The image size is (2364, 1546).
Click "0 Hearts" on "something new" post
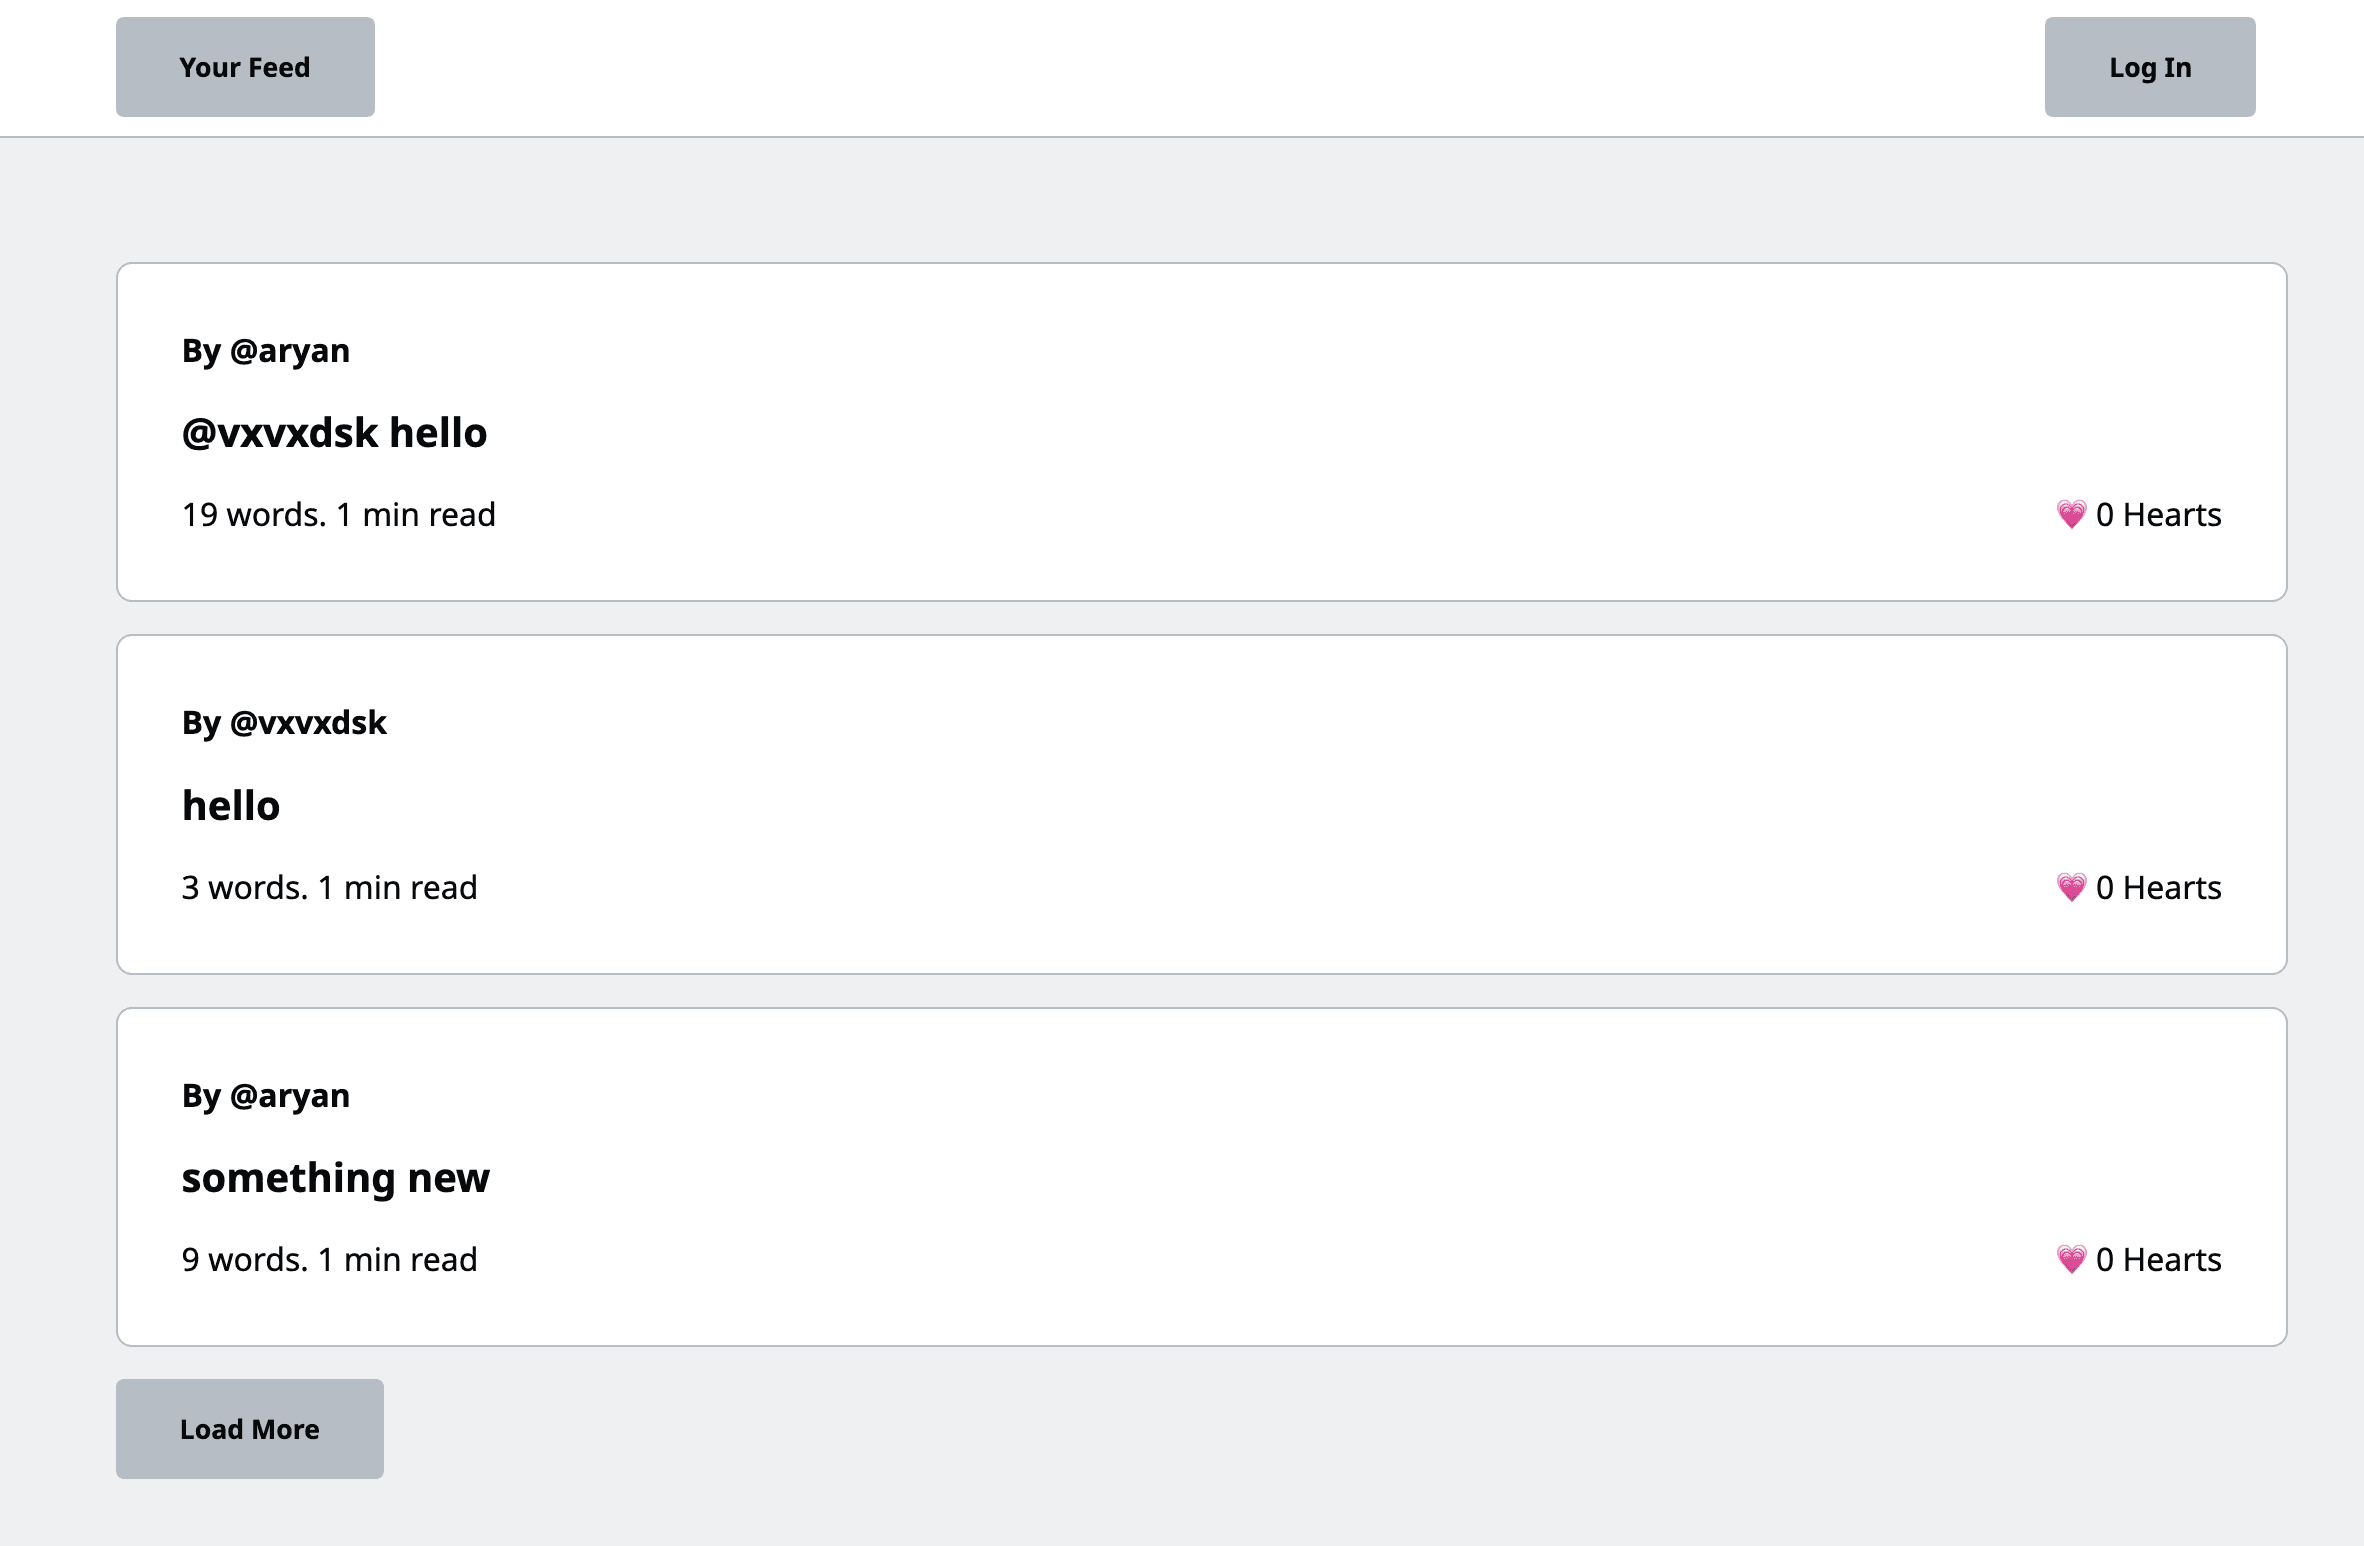tap(2158, 1260)
